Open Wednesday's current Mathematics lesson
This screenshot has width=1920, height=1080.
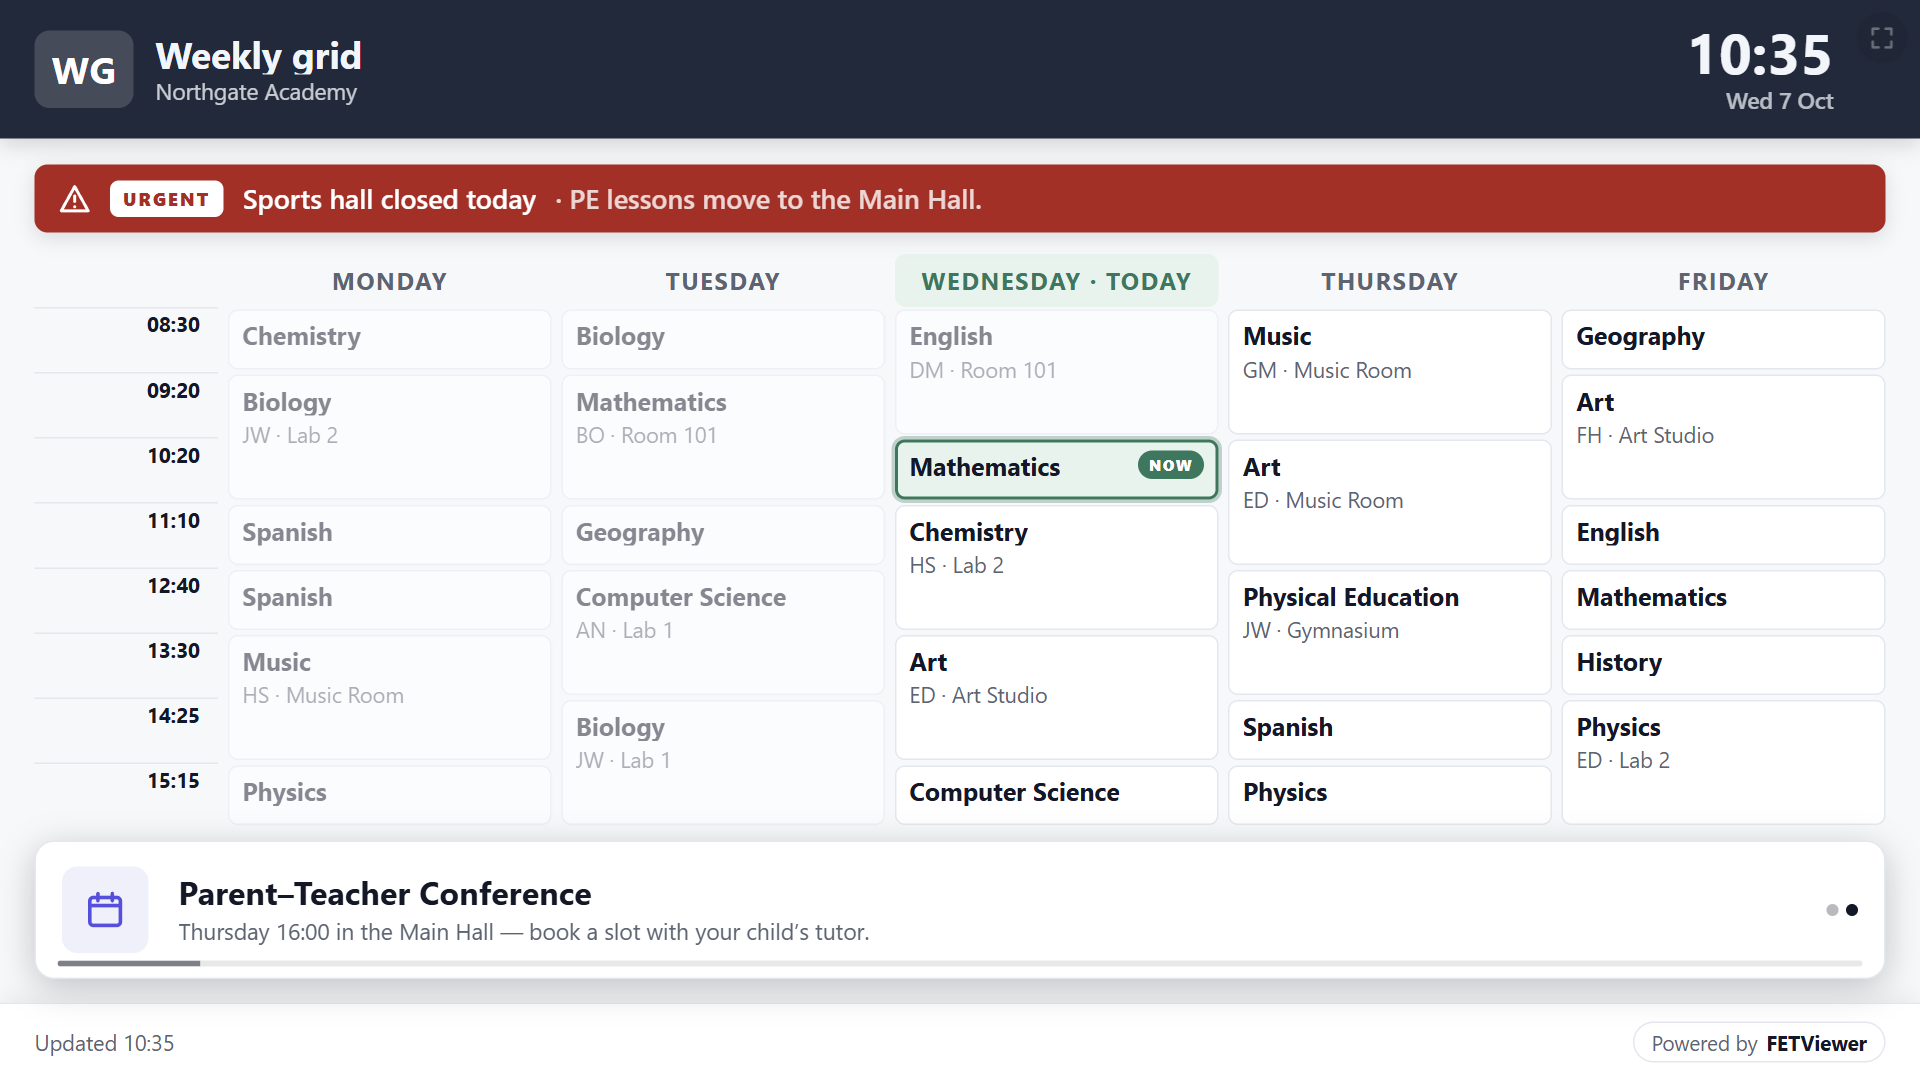[1056, 469]
